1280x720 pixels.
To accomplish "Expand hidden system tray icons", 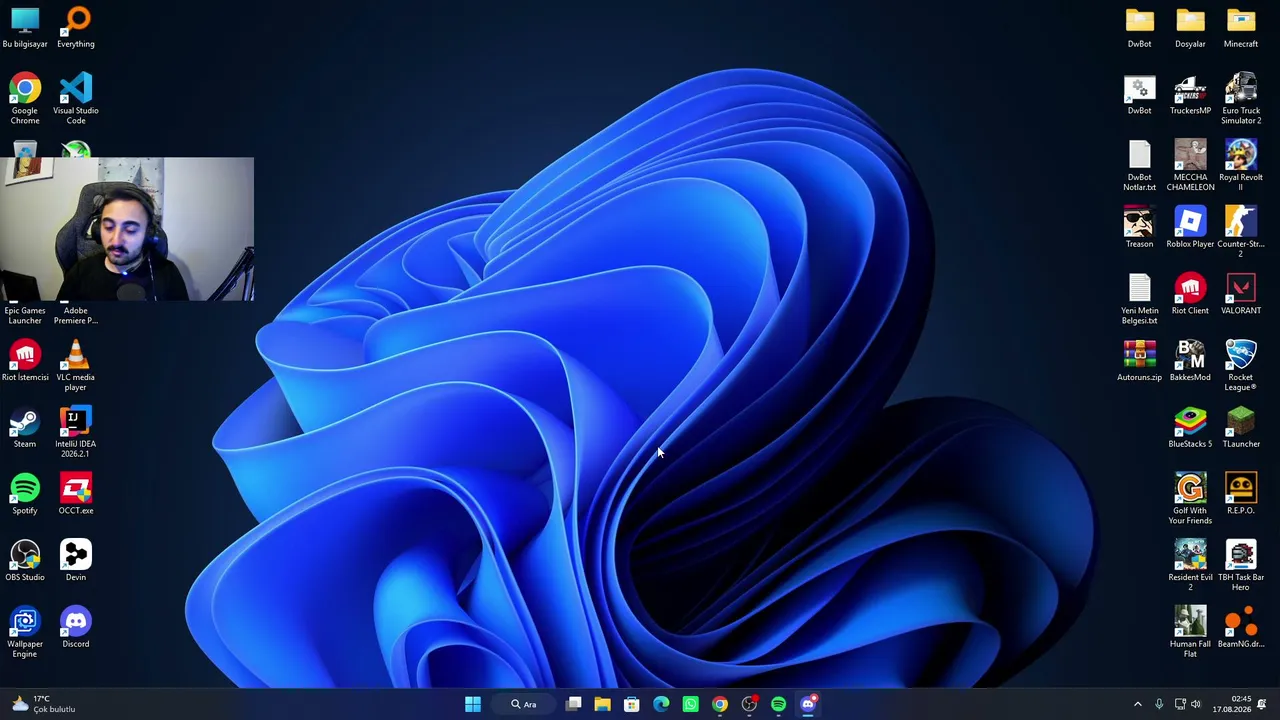I will tap(1137, 704).
